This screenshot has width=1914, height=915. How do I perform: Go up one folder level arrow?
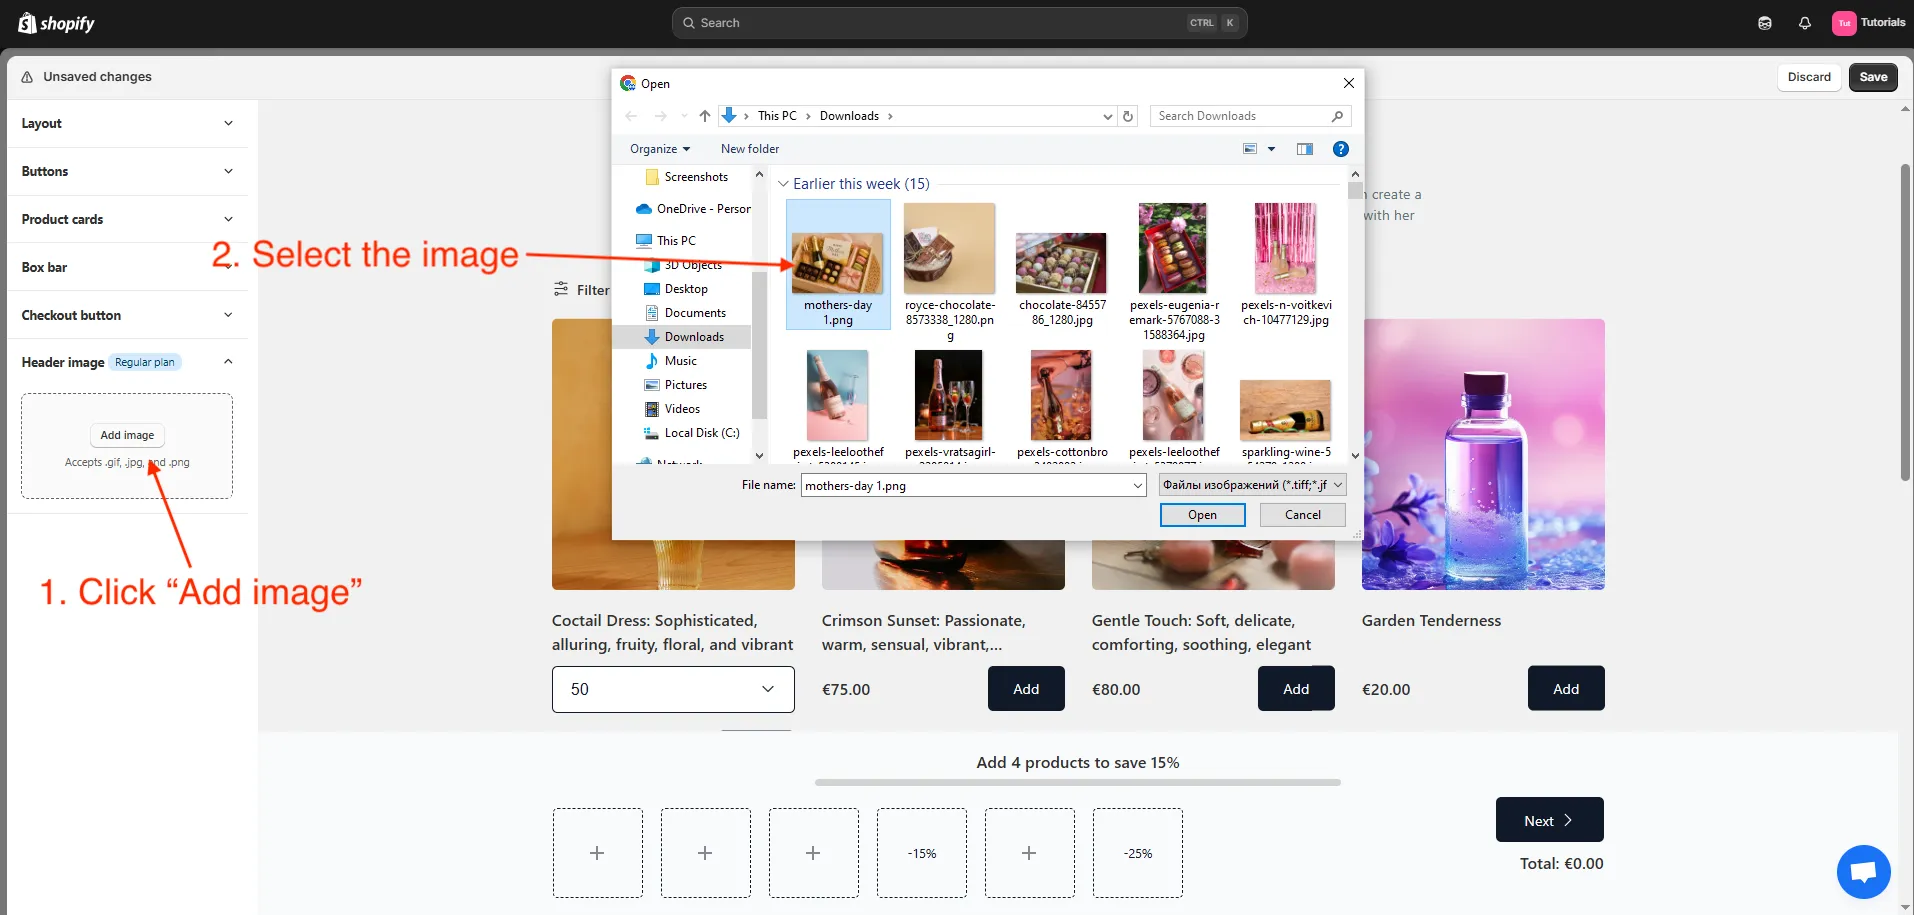pyautogui.click(x=705, y=116)
